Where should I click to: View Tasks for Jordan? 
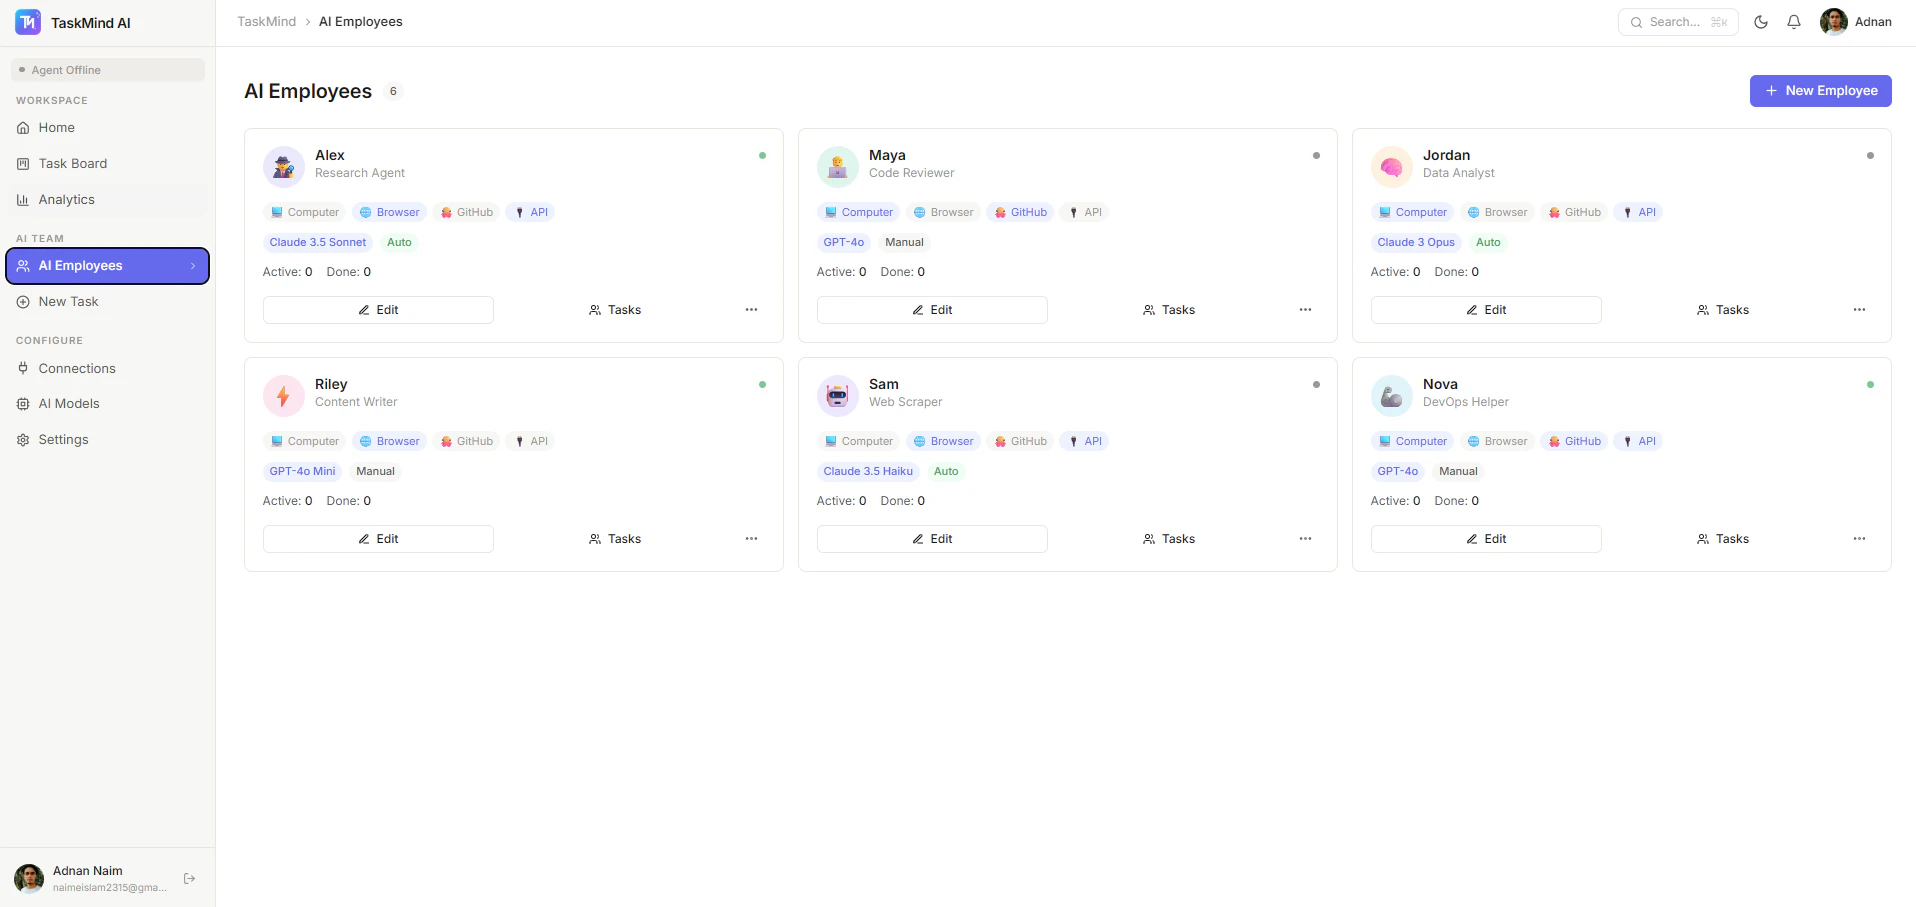tap(1723, 310)
